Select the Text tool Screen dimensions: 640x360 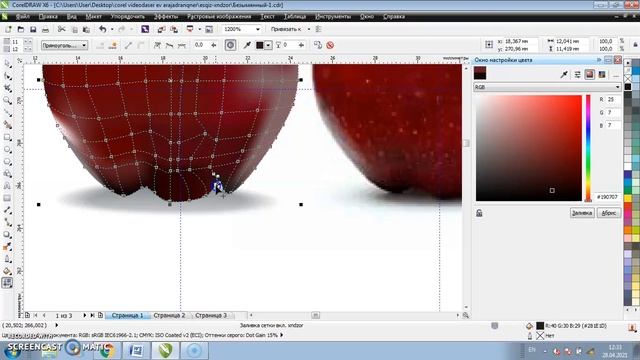pos(7,186)
